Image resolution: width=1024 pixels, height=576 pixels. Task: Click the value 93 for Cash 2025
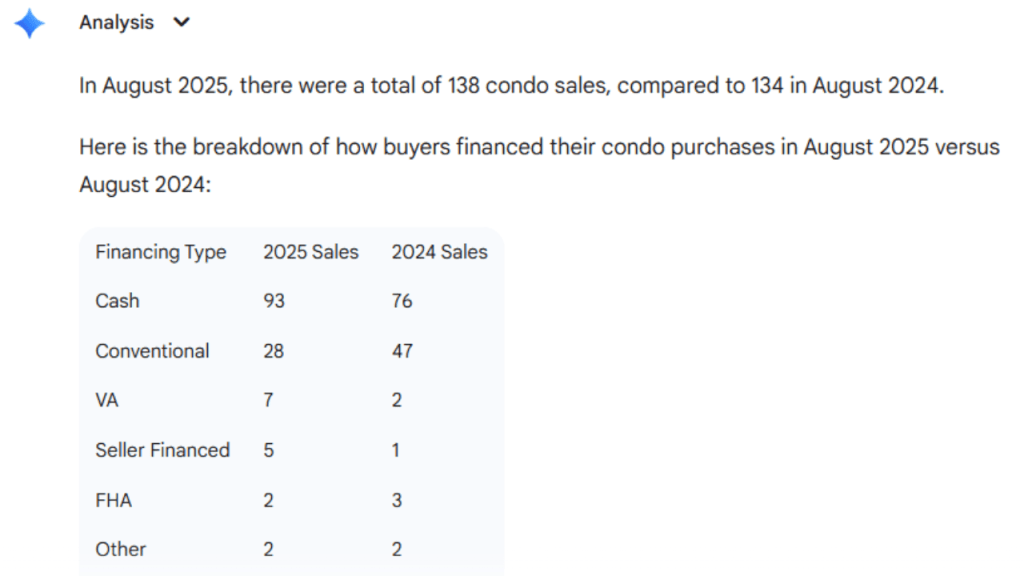(273, 301)
